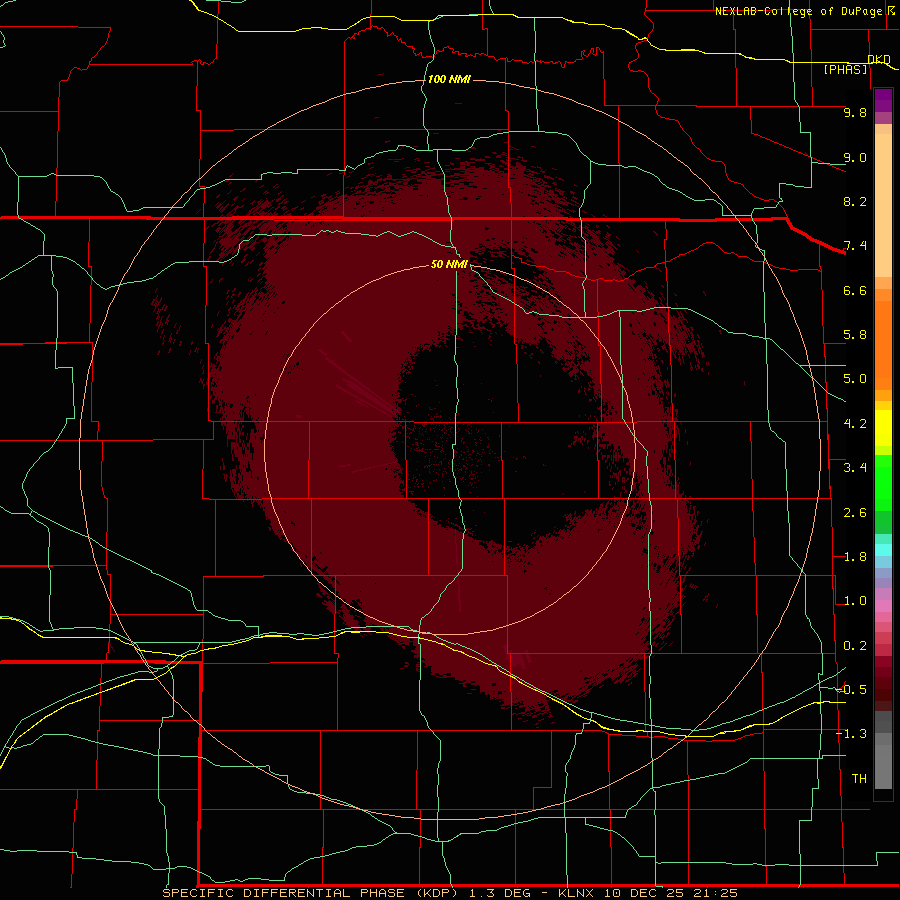Click the 5.0 color scale value
The image size is (900, 900).
tap(855, 379)
